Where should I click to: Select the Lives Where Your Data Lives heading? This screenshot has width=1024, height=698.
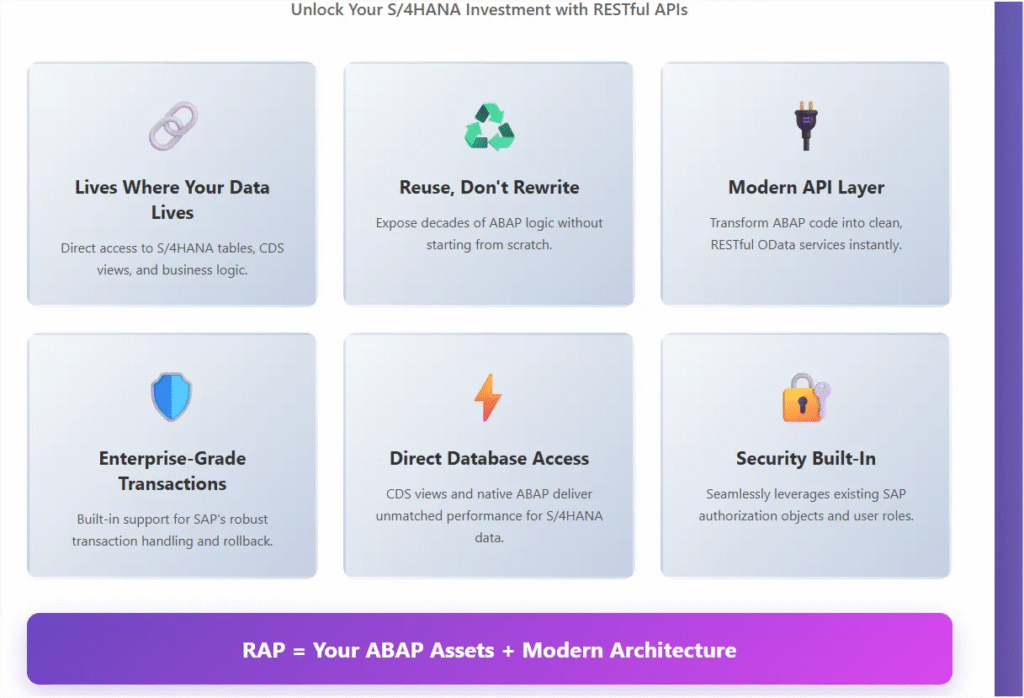tap(172, 200)
